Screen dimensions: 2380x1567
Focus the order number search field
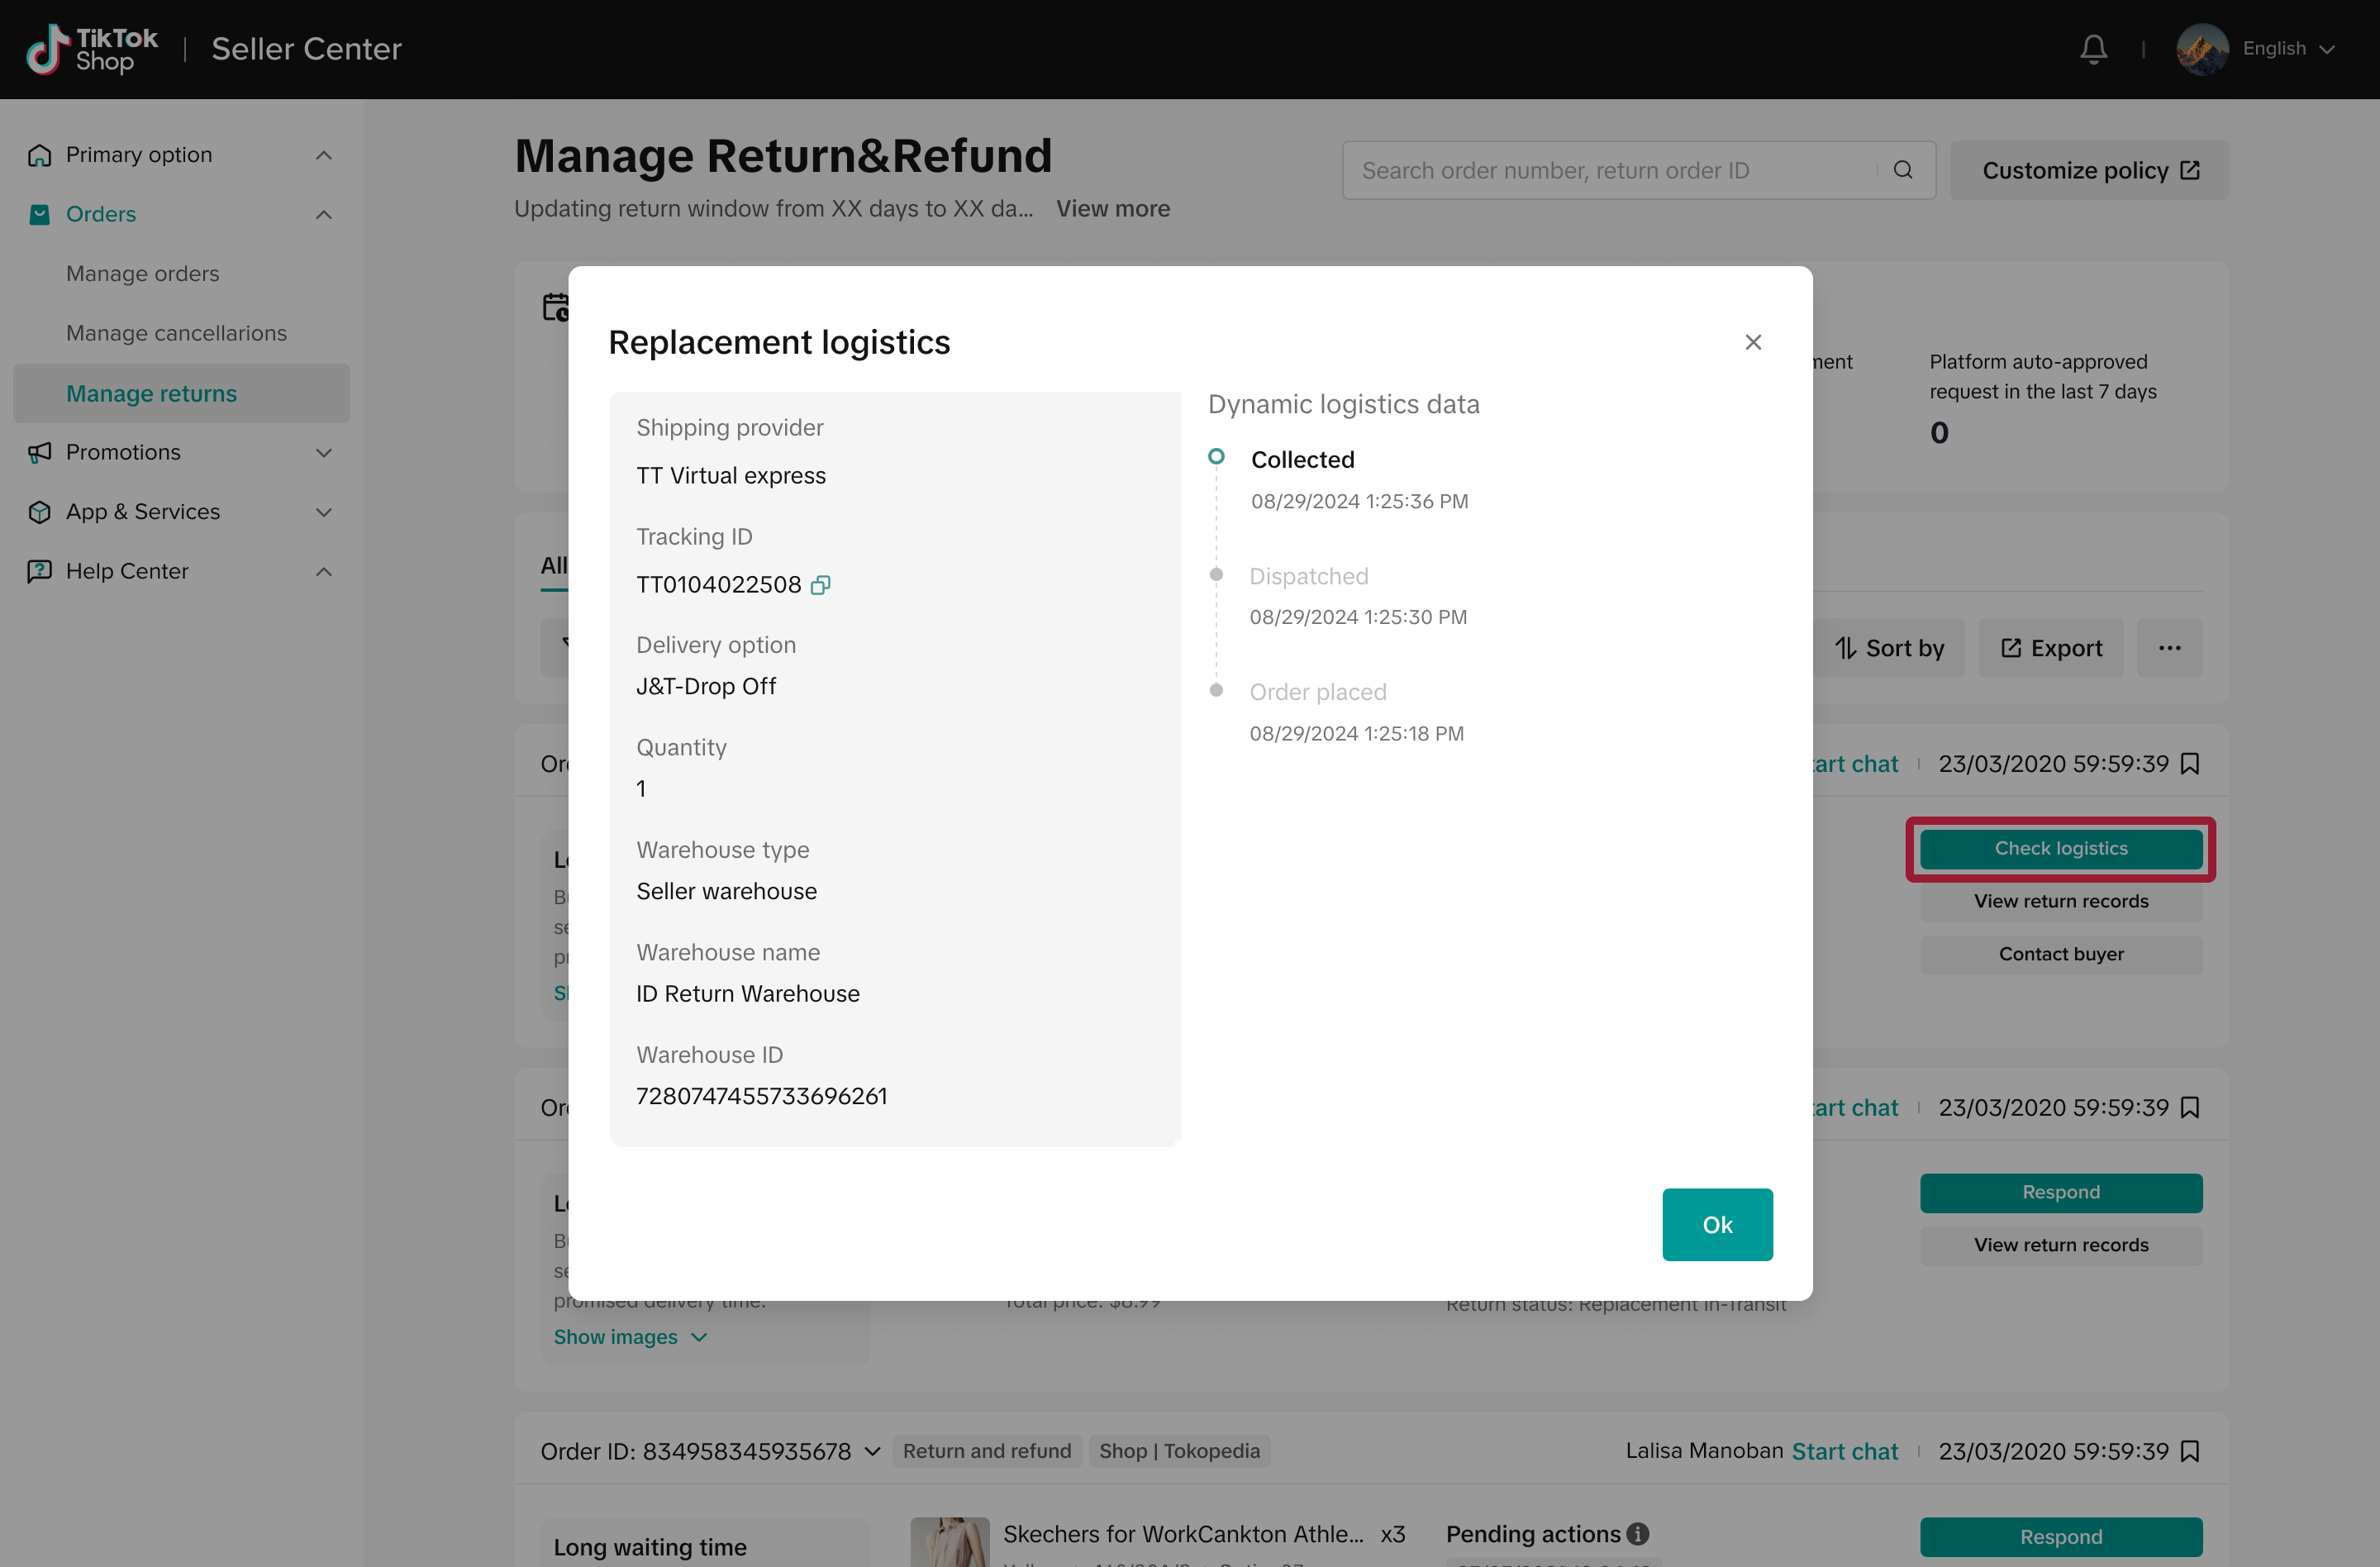[1610, 170]
